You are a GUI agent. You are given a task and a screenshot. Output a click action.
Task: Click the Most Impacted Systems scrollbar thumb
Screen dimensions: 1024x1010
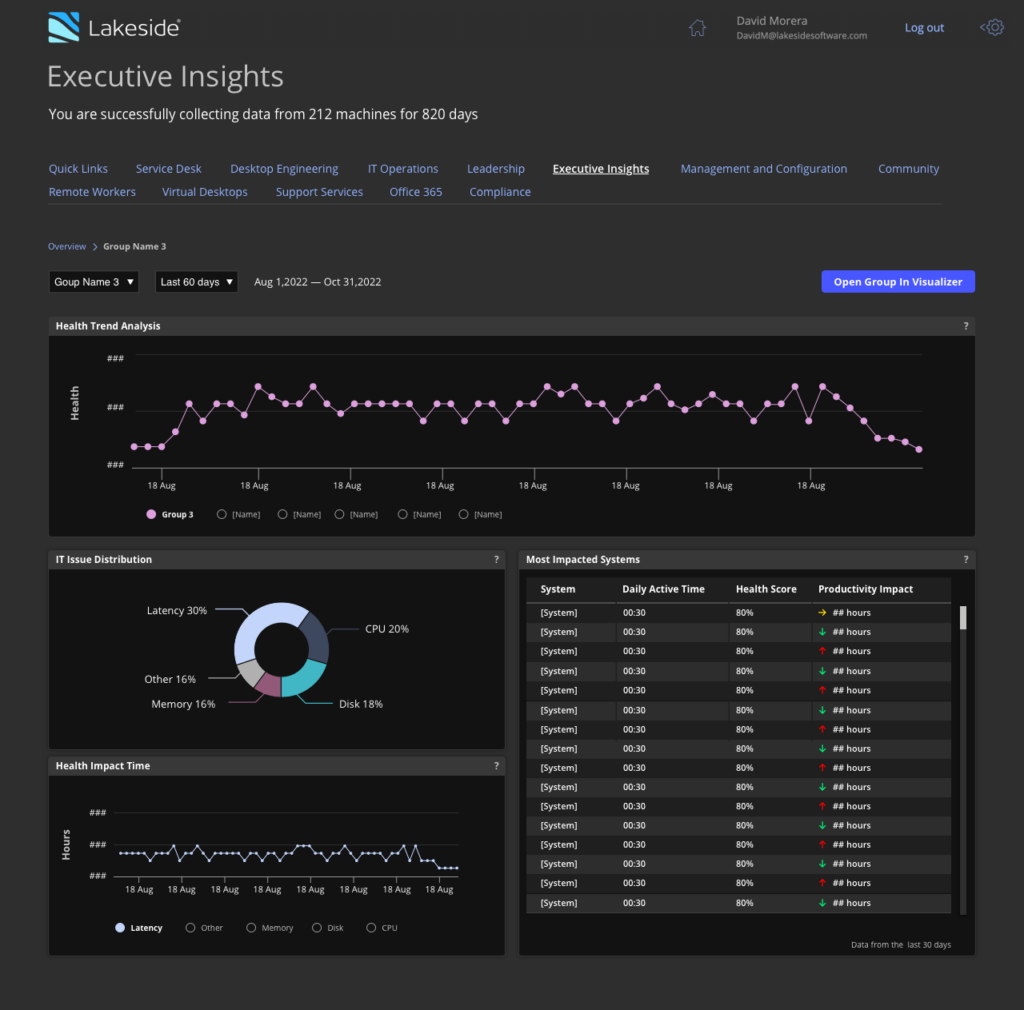point(963,618)
